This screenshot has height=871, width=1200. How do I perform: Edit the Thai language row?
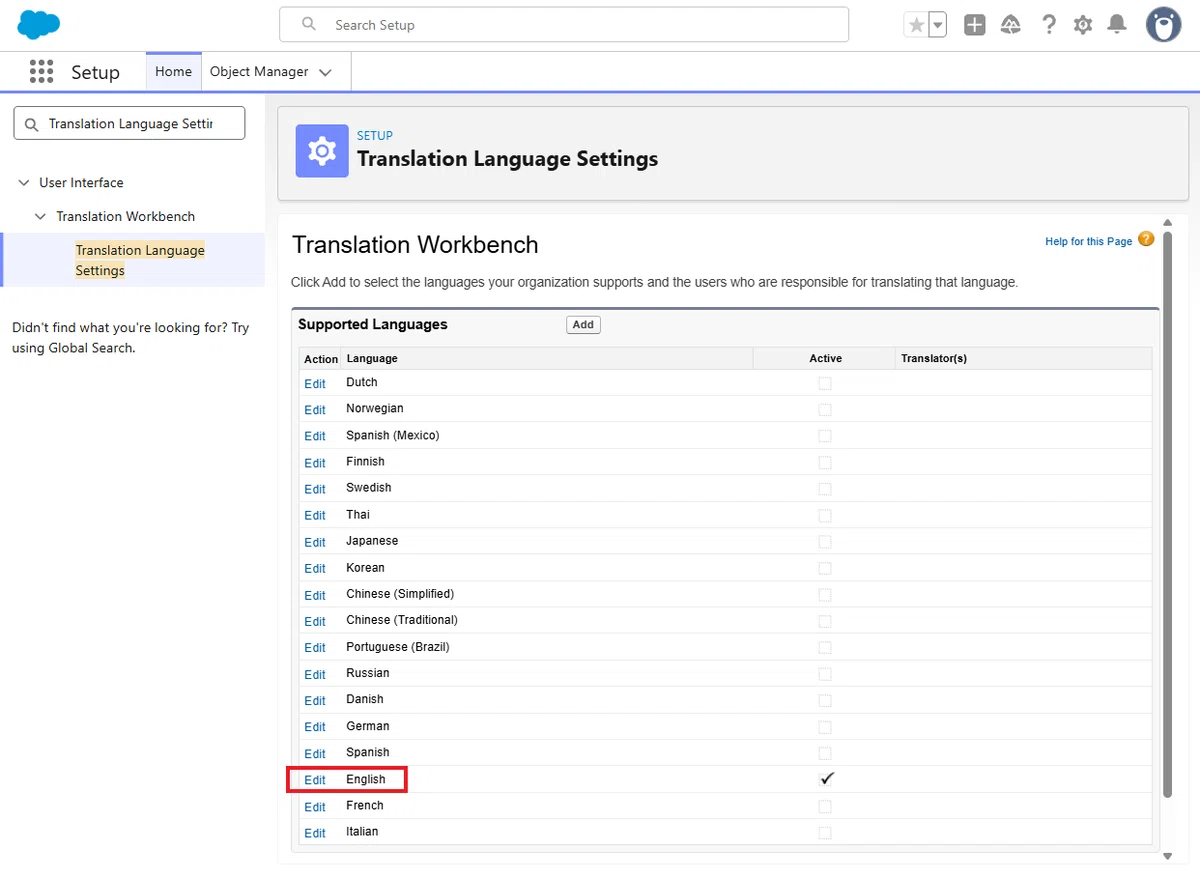pyautogui.click(x=315, y=515)
